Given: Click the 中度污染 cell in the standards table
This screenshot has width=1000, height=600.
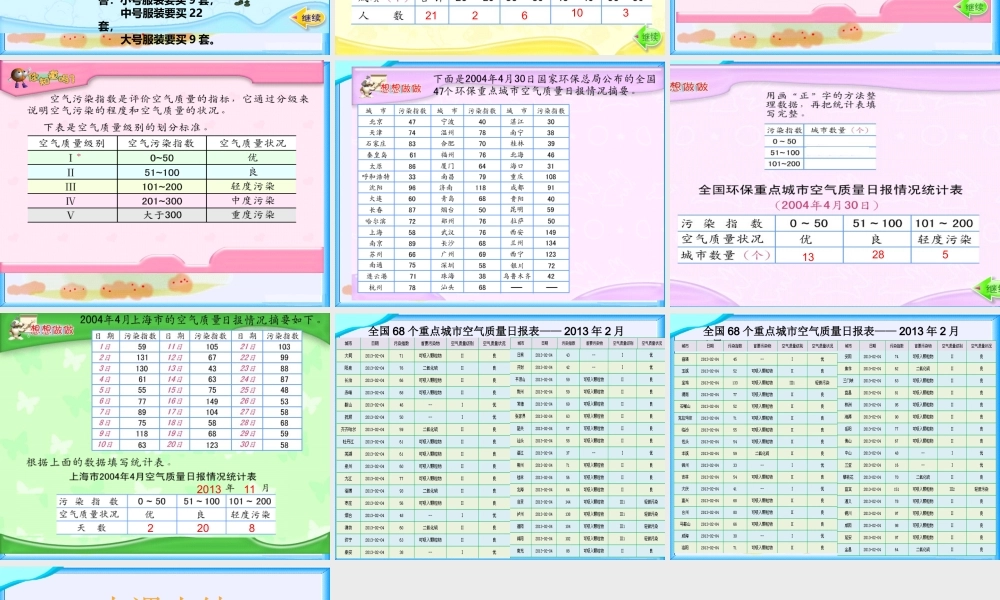Looking at the screenshot, I should coord(253,201).
